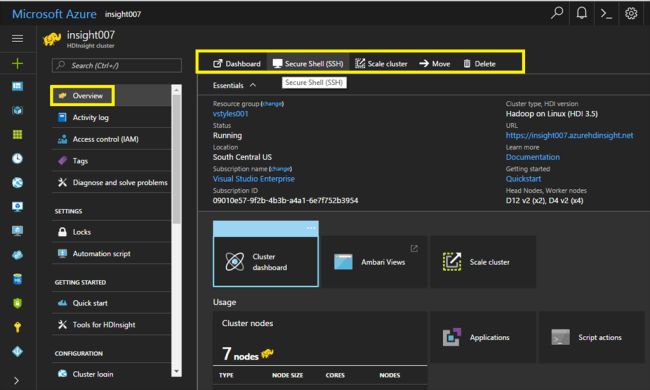Click scrollbar down arrow in resource menu
The height and width of the screenshot is (390, 650).
[177, 371]
